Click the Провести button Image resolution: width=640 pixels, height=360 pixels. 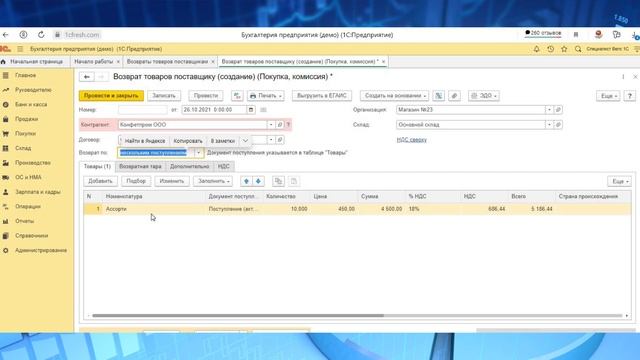click(x=206, y=96)
